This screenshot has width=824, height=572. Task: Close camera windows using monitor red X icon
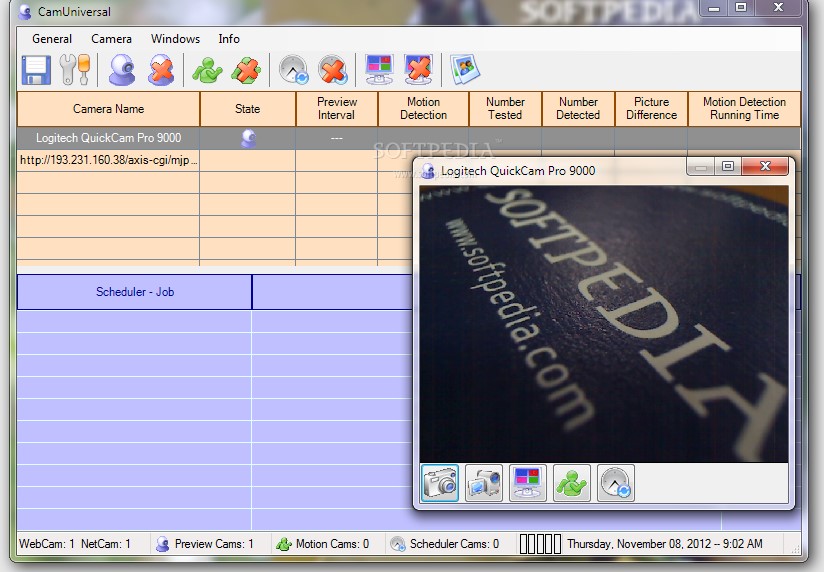418,70
